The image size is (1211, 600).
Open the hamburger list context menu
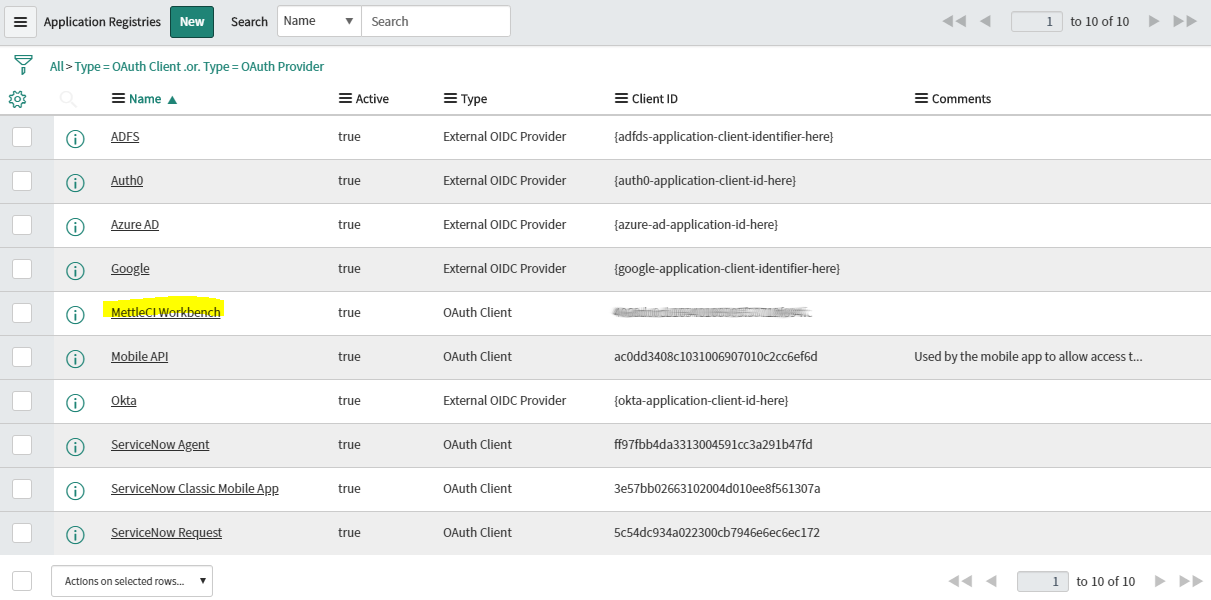click(20, 22)
